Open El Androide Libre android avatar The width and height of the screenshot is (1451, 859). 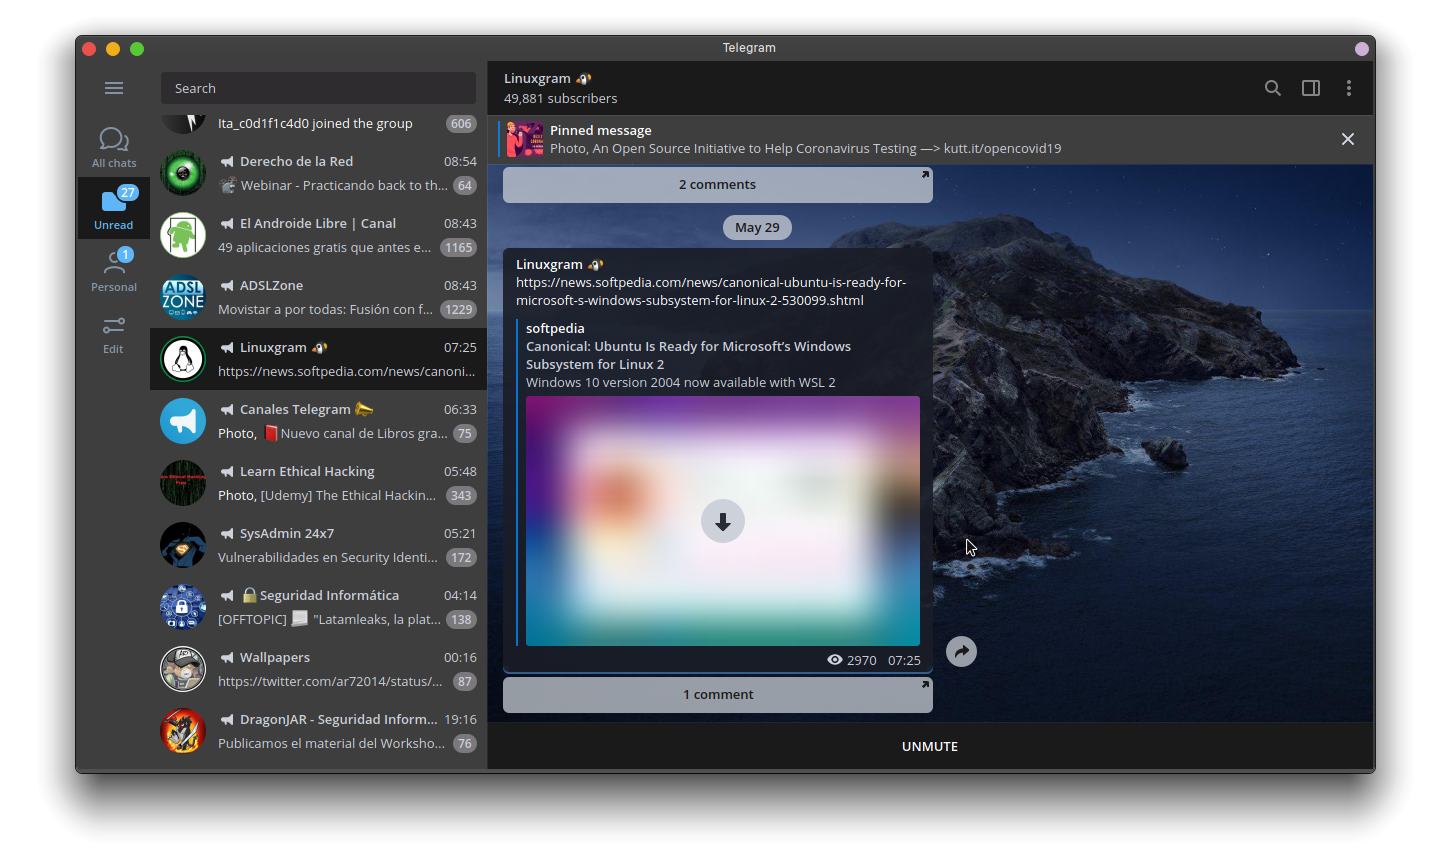(x=183, y=235)
